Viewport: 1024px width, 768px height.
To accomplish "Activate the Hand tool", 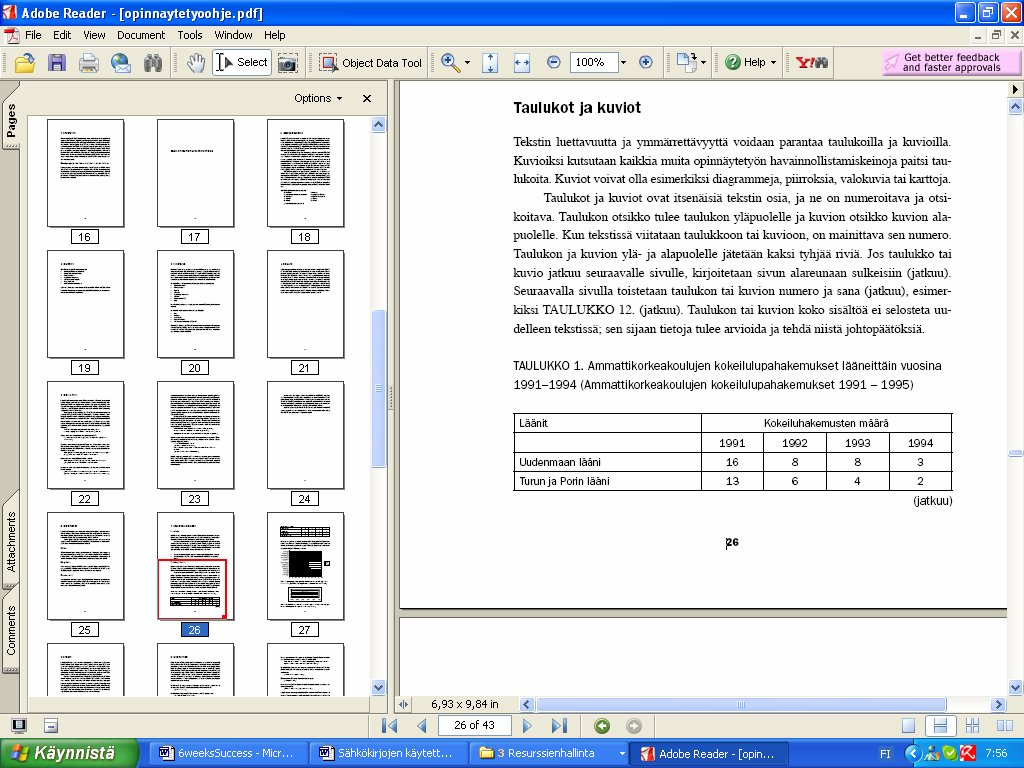I will click(195, 63).
